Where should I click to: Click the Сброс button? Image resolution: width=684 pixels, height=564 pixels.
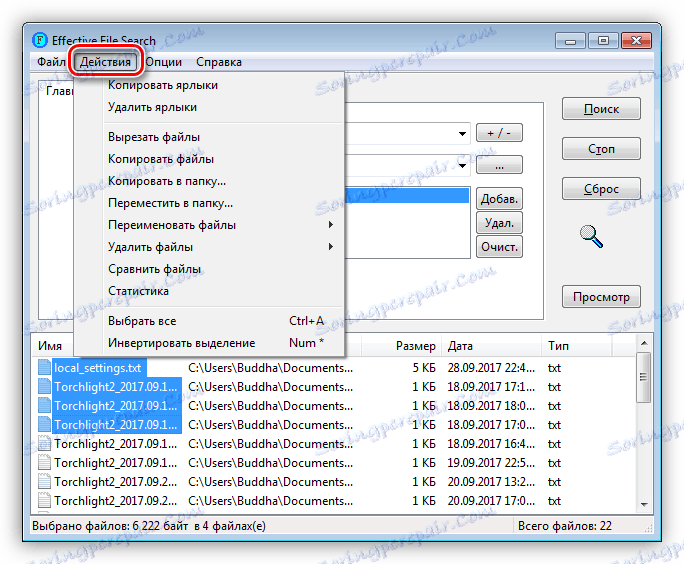[601, 188]
